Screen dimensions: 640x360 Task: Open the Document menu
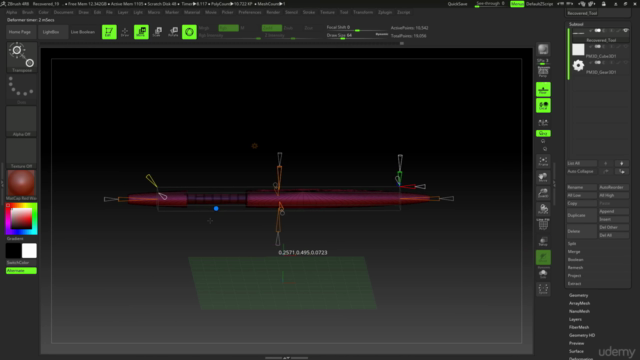point(63,12)
